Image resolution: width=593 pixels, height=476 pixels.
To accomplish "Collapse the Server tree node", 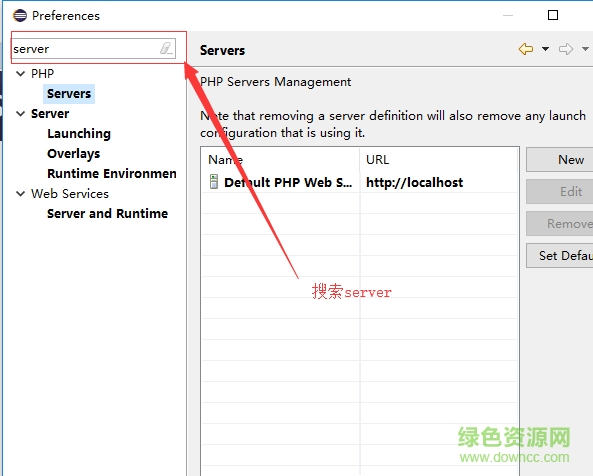I will (x=20, y=114).
